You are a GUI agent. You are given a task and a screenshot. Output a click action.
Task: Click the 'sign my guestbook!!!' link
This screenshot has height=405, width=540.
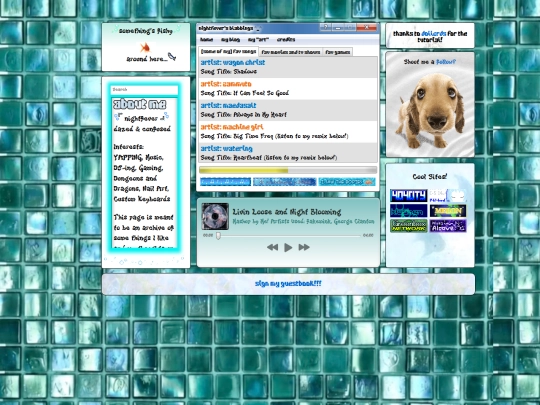coord(288,283)
